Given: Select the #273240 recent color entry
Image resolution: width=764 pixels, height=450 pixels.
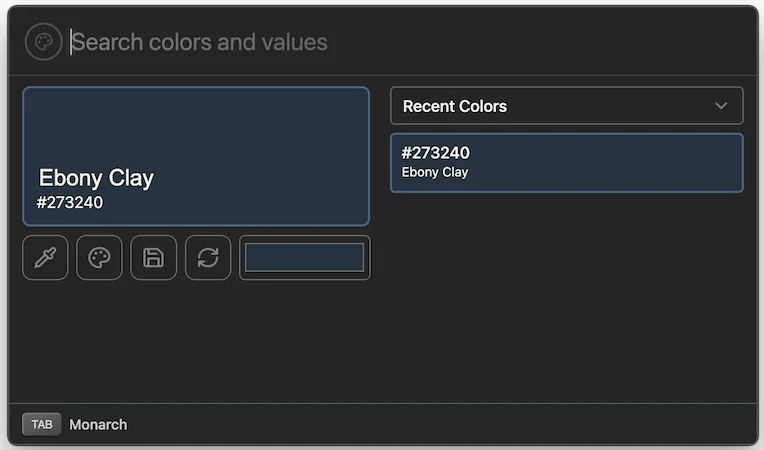Looking at the screenshot, I should 566,162.
